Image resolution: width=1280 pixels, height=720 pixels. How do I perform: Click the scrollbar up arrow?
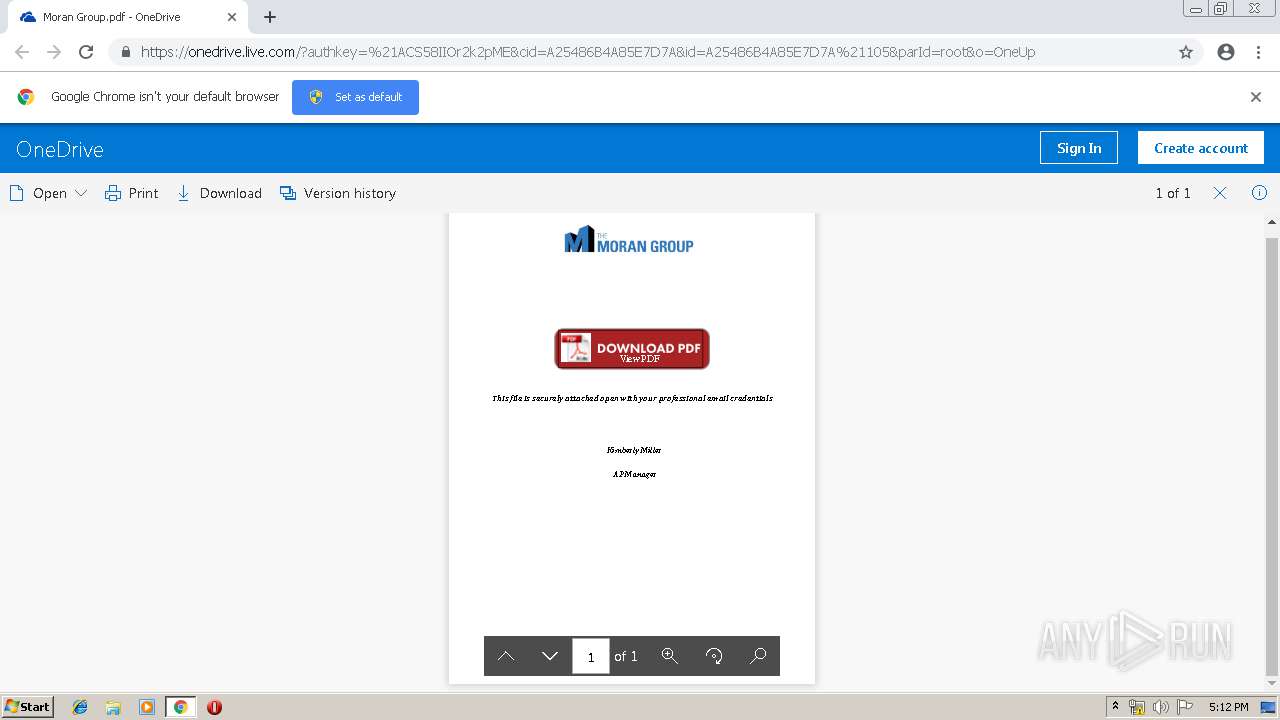tap(1272, 222)
